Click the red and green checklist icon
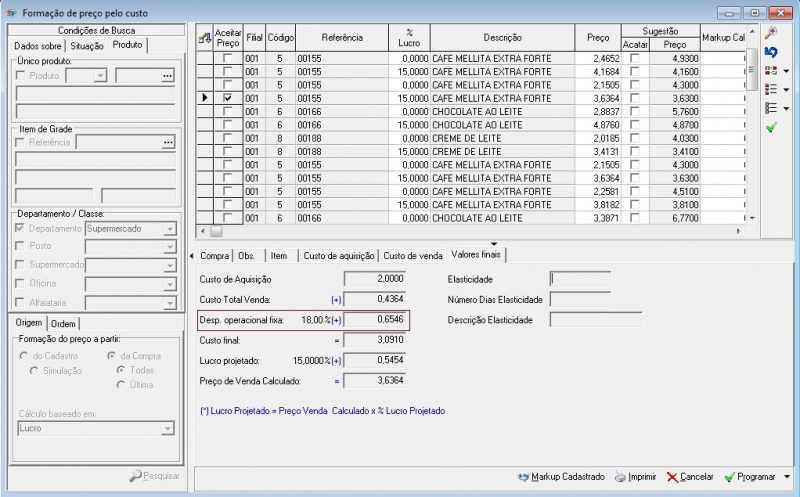The height and width of the screenshot is (497, 800). point(771,71)
